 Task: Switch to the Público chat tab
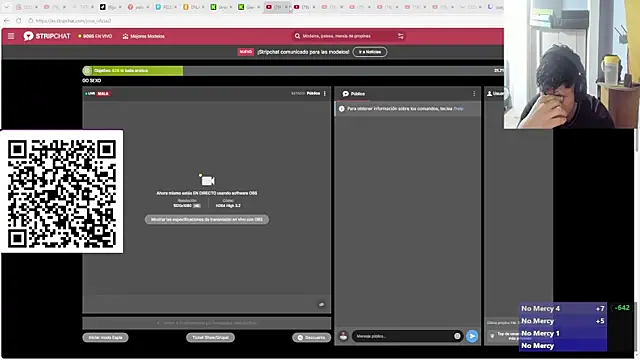[x=353, y=94]
